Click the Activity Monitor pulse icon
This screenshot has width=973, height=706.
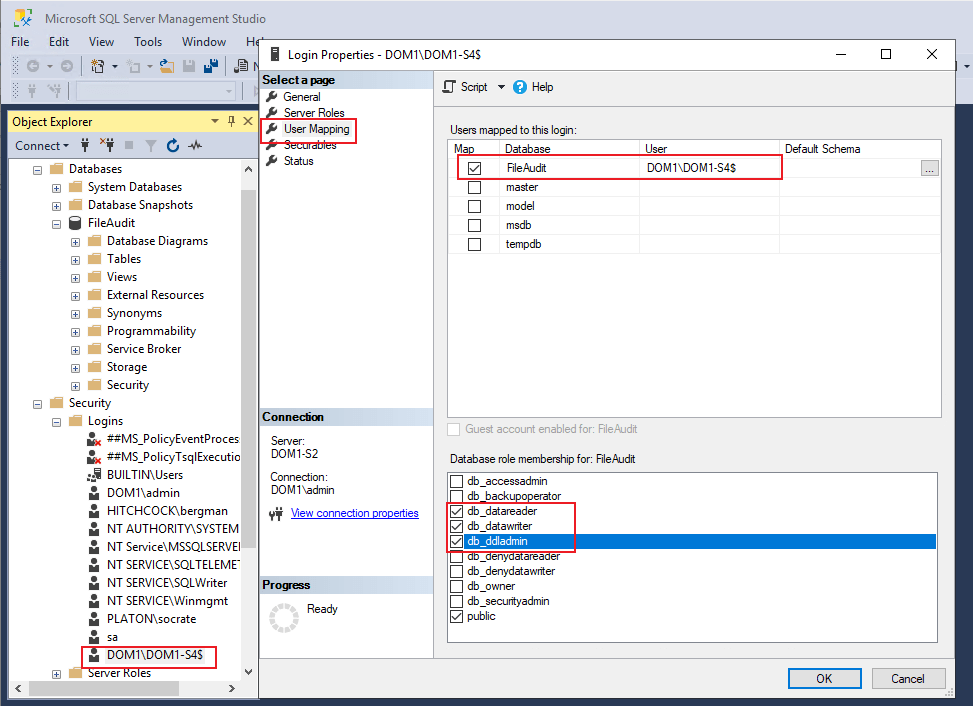click(x=195, y=146)
